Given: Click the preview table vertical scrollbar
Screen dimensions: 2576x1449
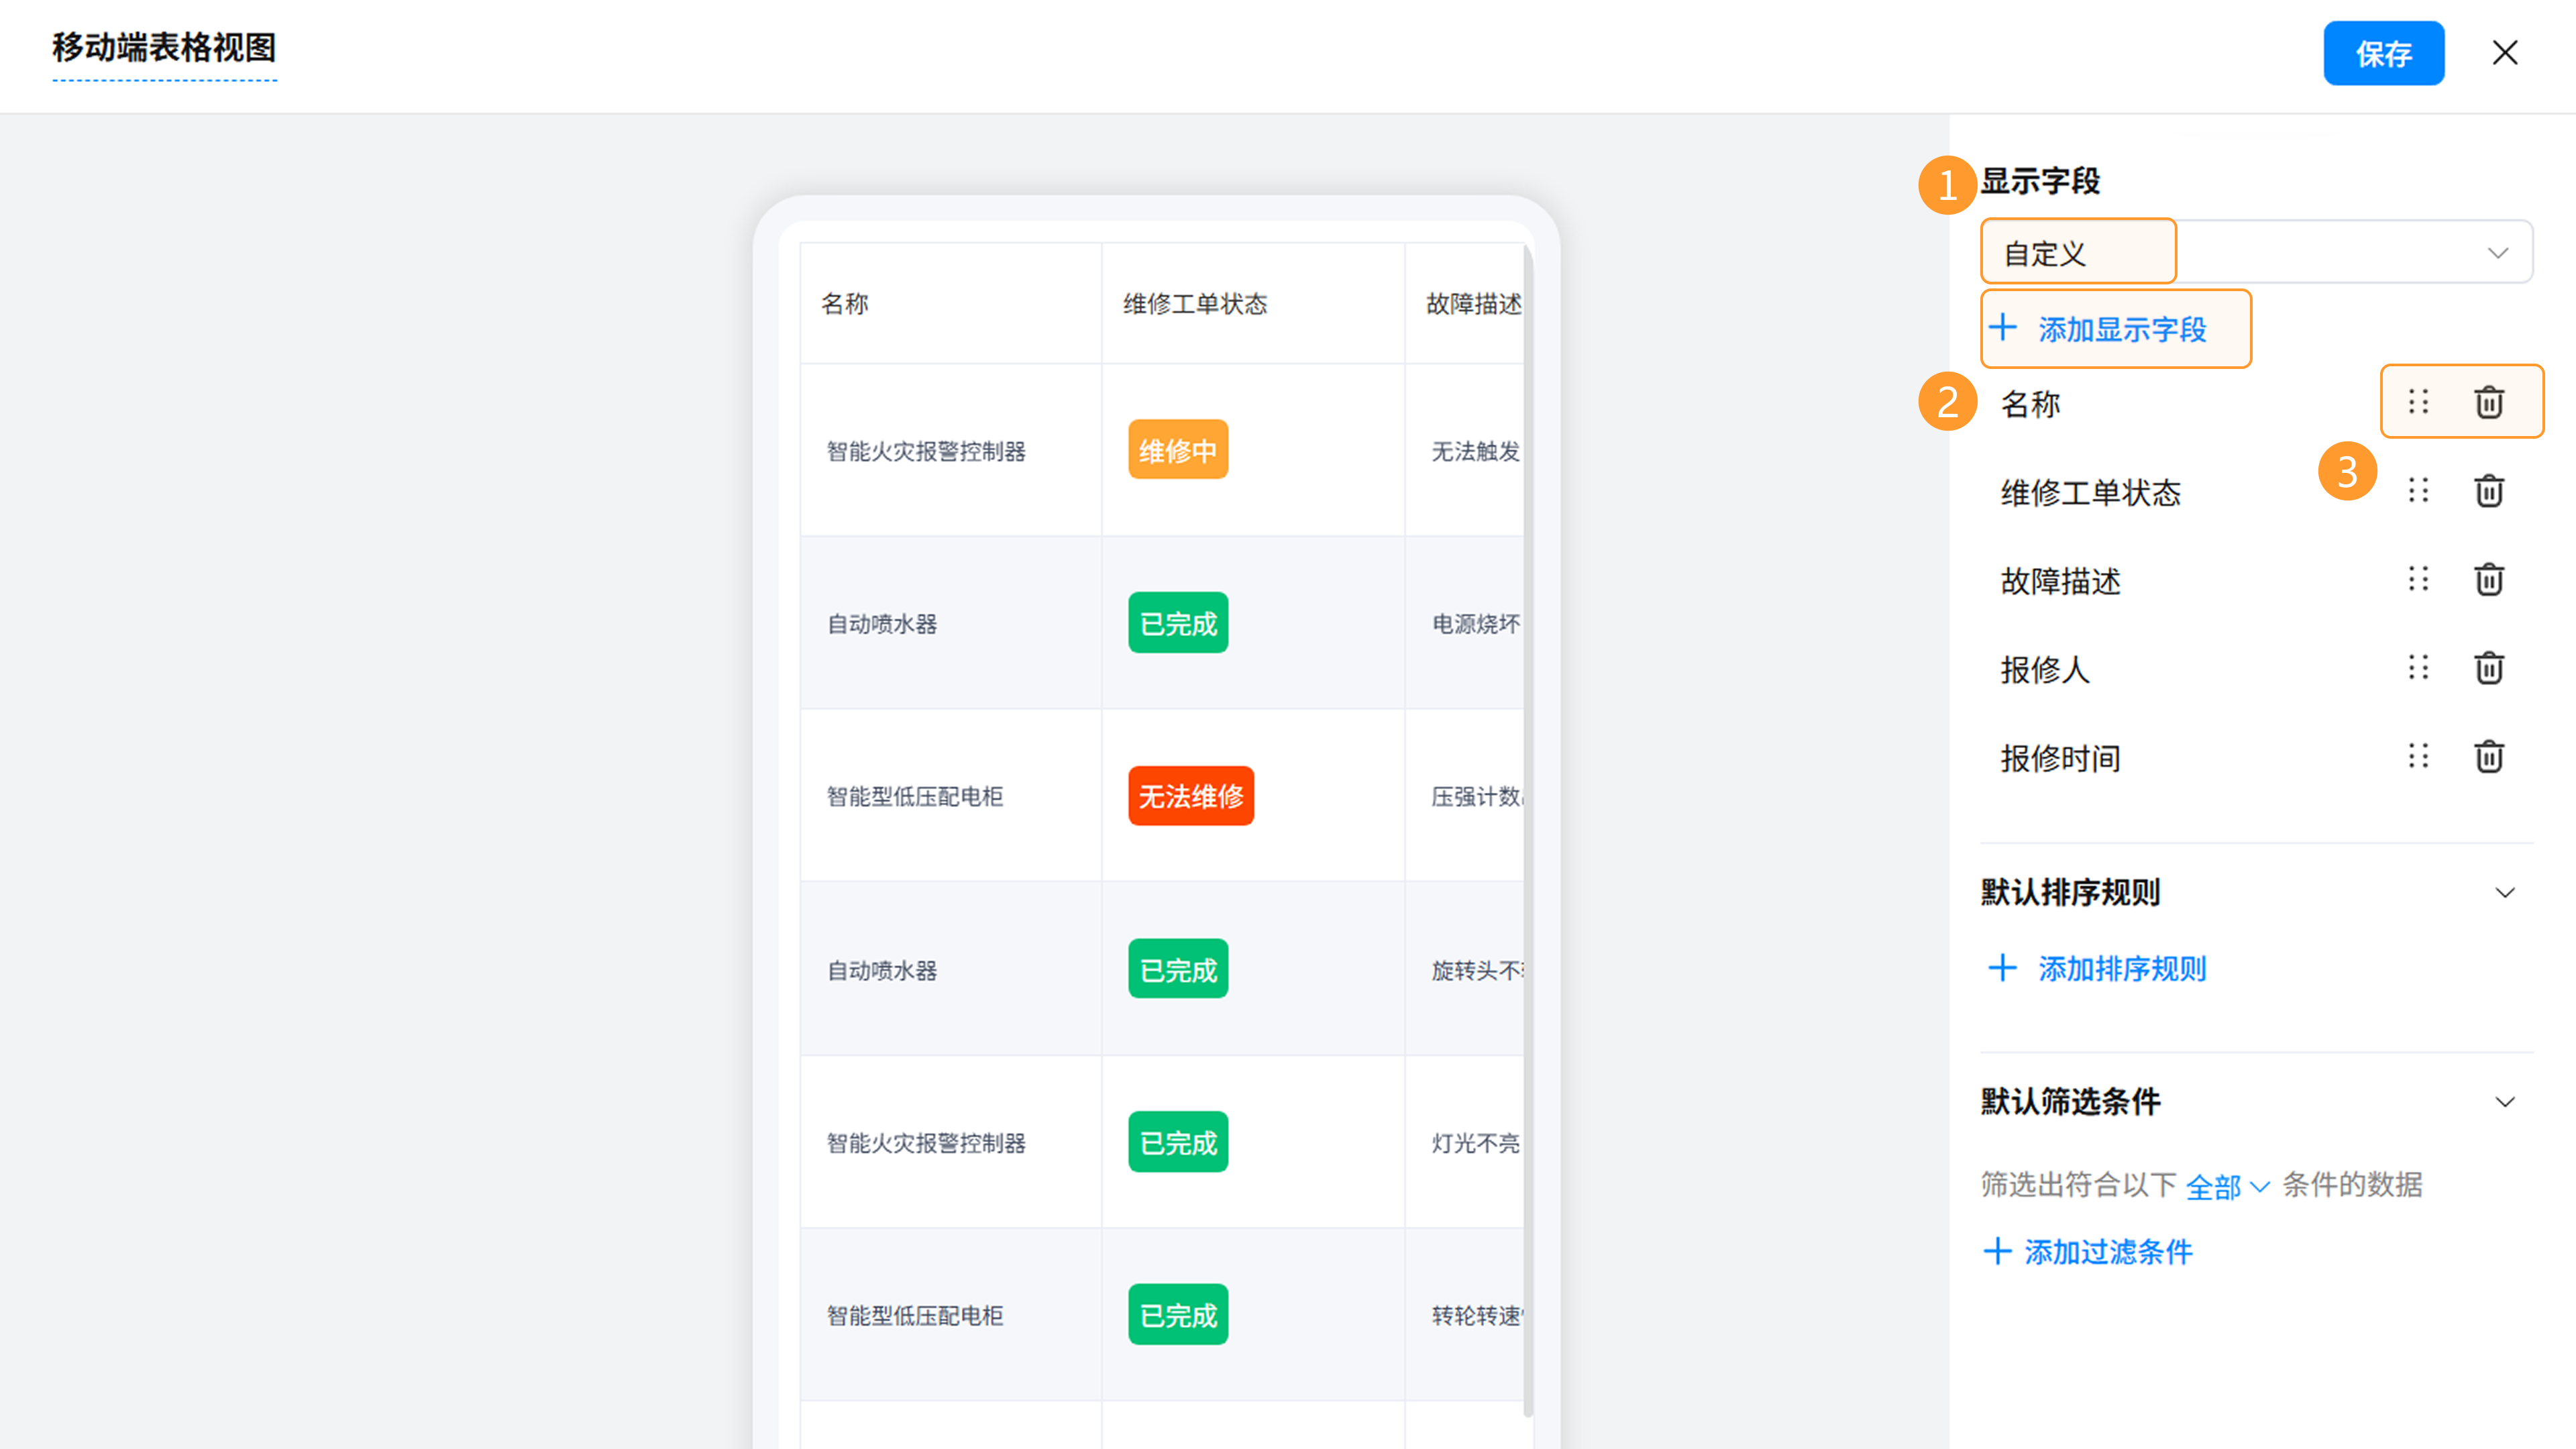Looking at the screenshot, I should (1527, 830).
